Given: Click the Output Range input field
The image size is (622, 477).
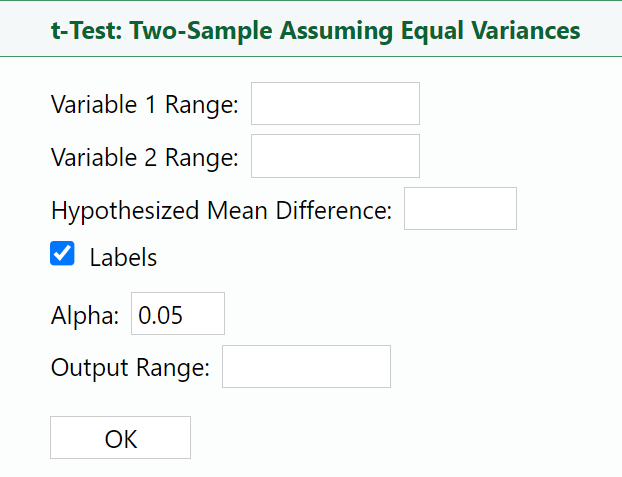Looking at the screenshot, I should point(306,367).
